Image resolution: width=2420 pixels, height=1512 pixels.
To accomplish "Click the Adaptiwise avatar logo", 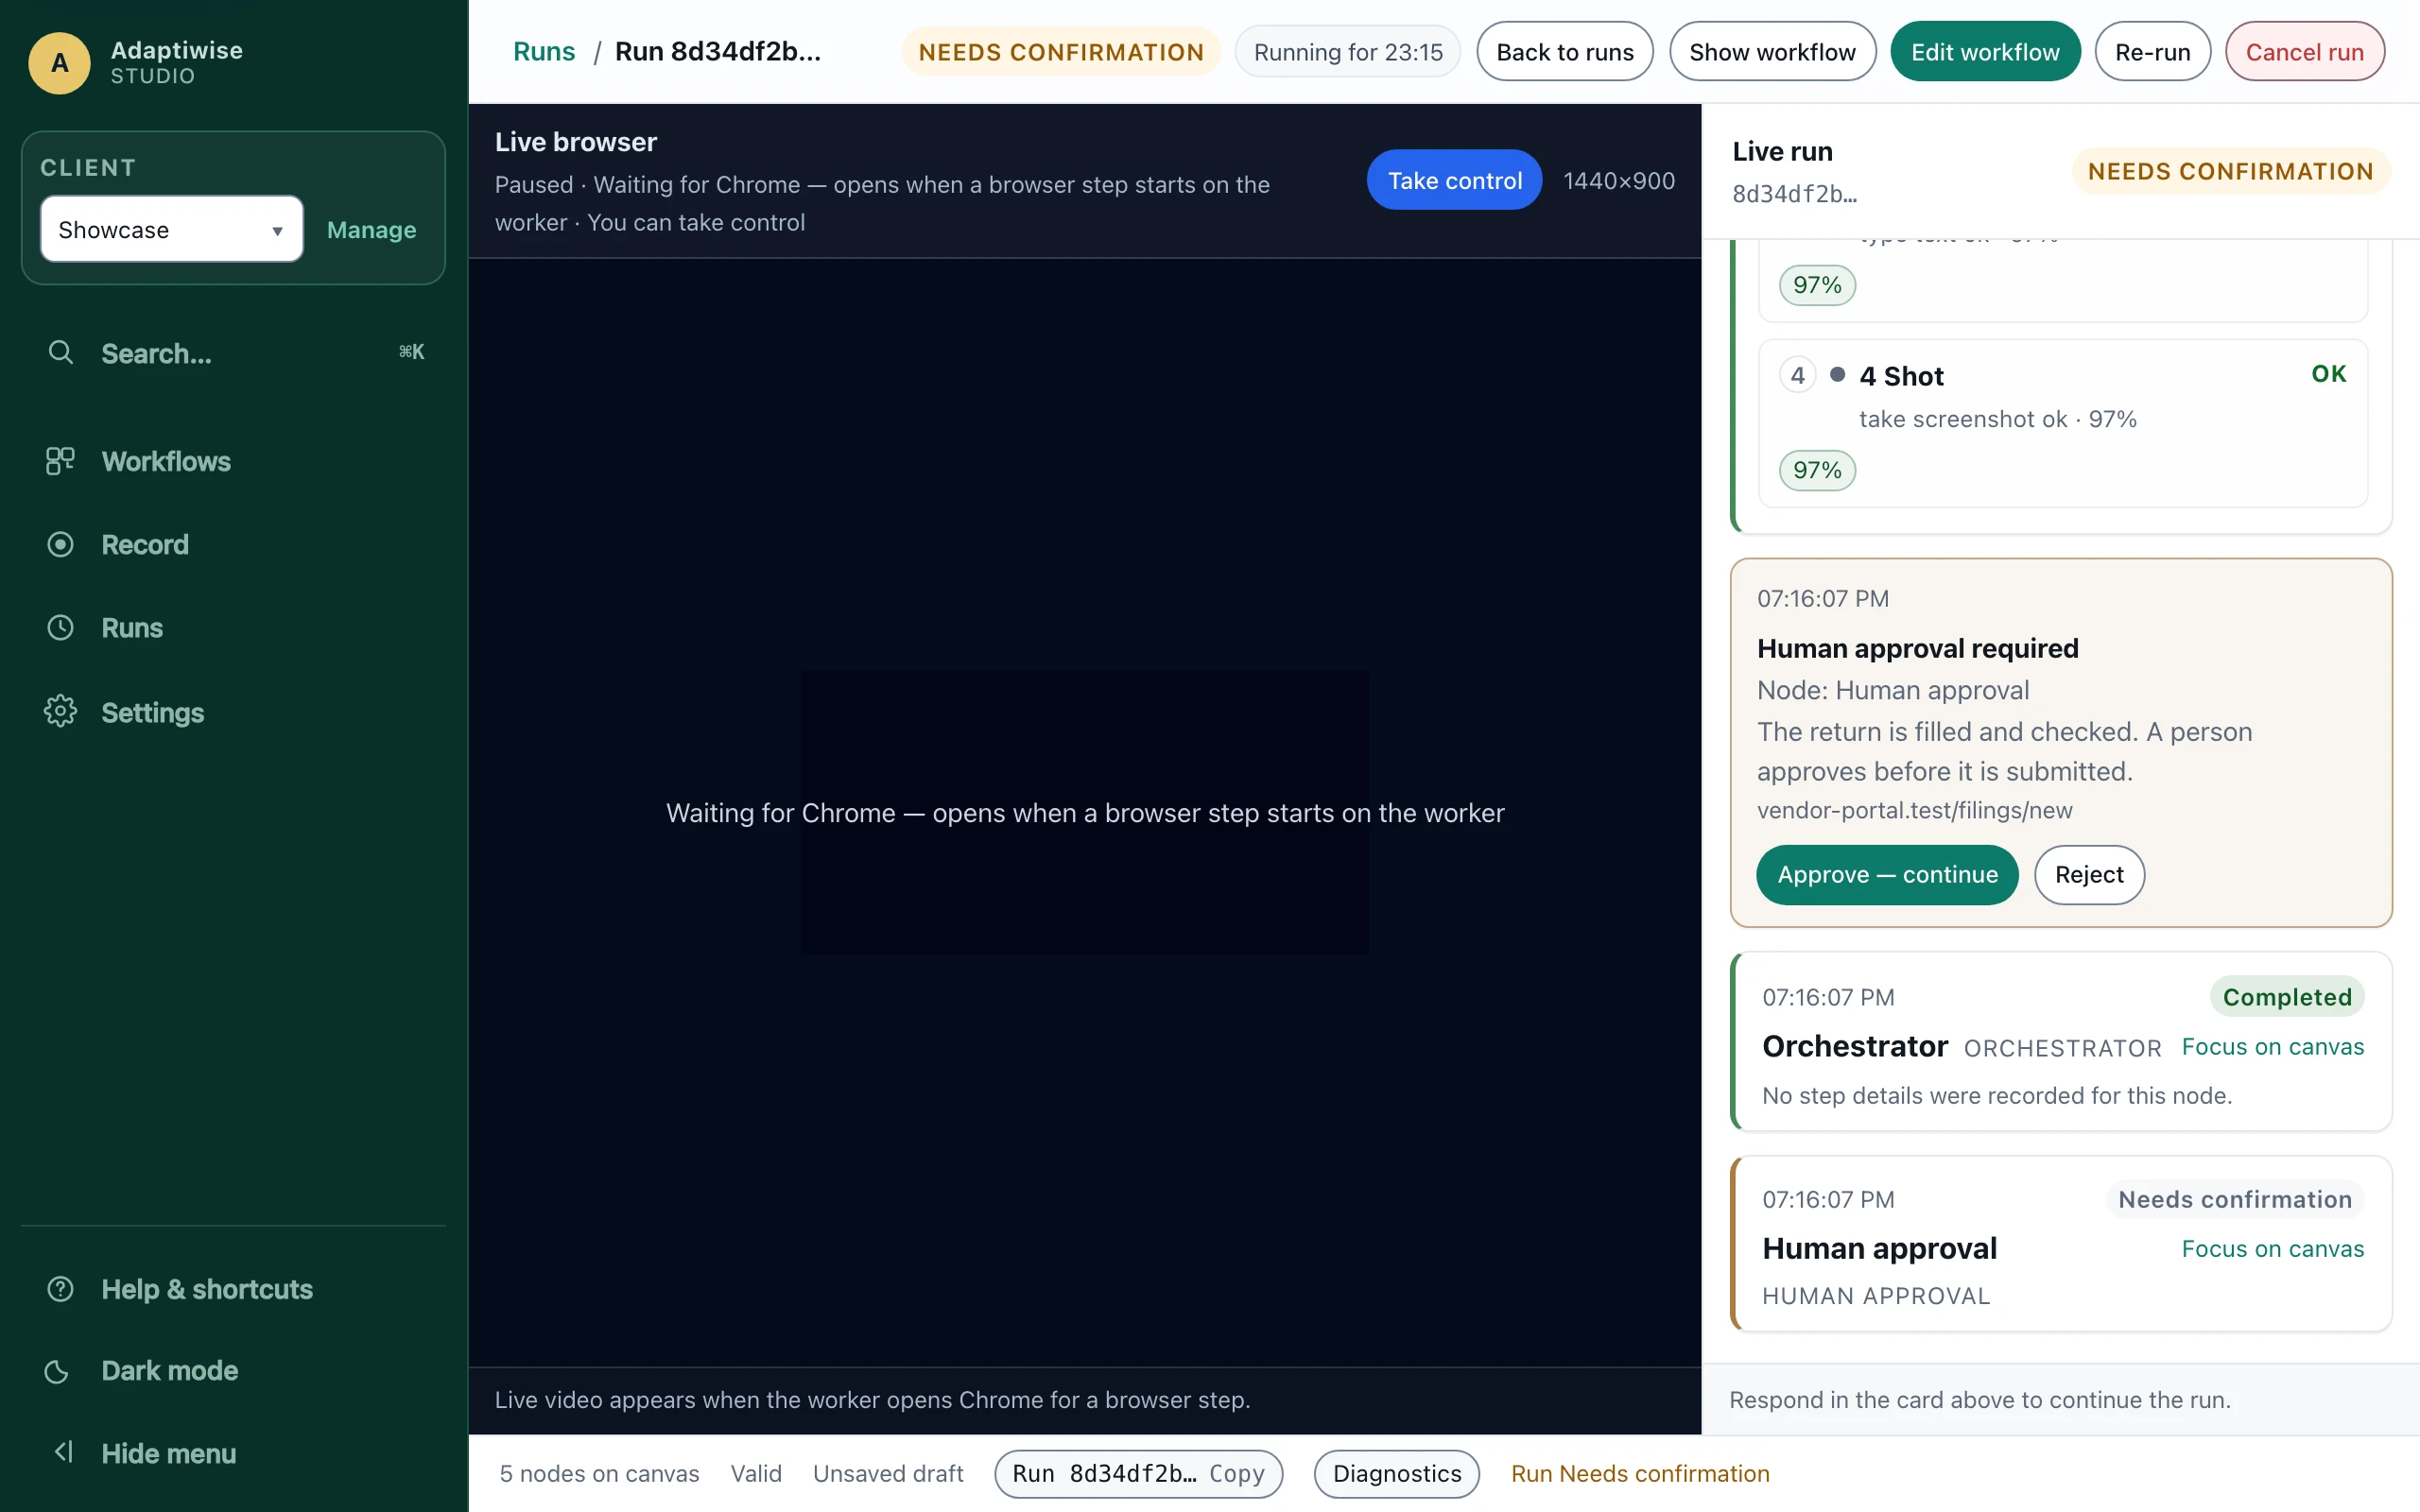I will coord(59,62).
